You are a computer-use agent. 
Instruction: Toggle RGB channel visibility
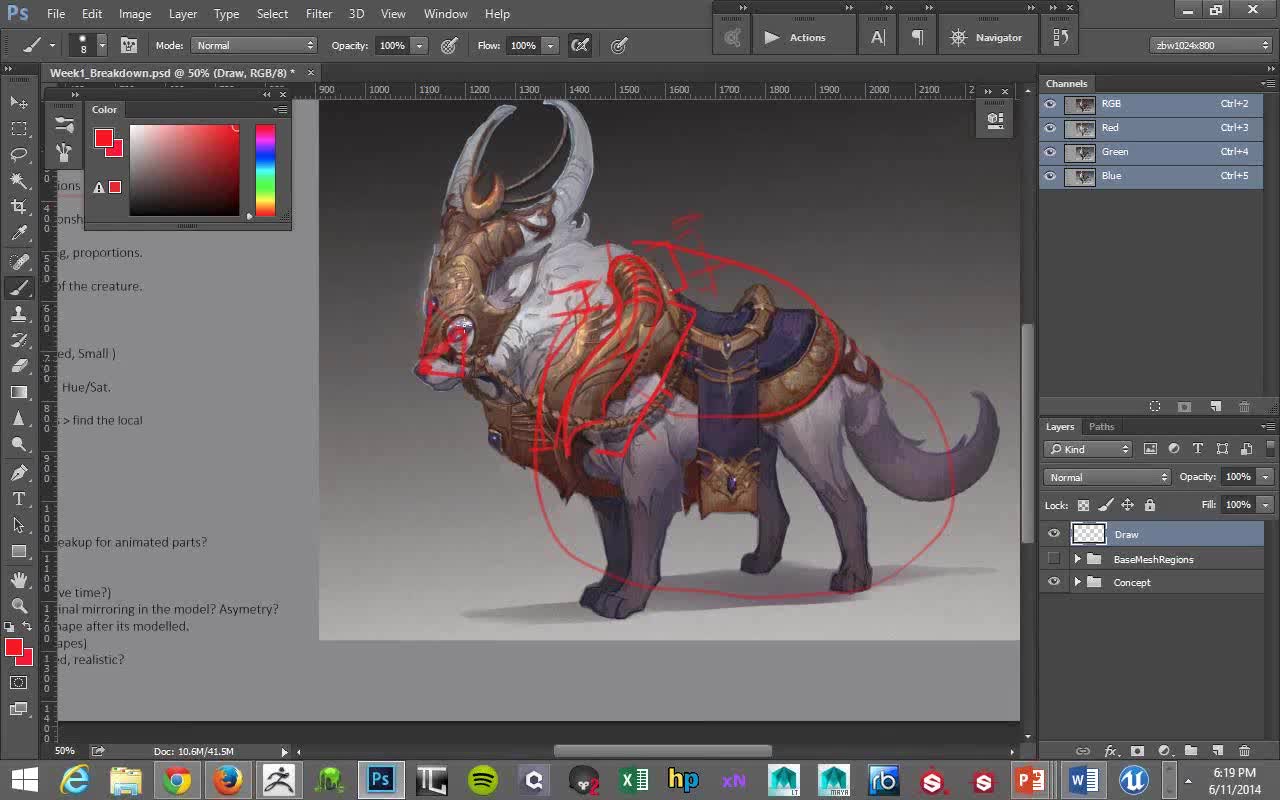(1050, 104)
